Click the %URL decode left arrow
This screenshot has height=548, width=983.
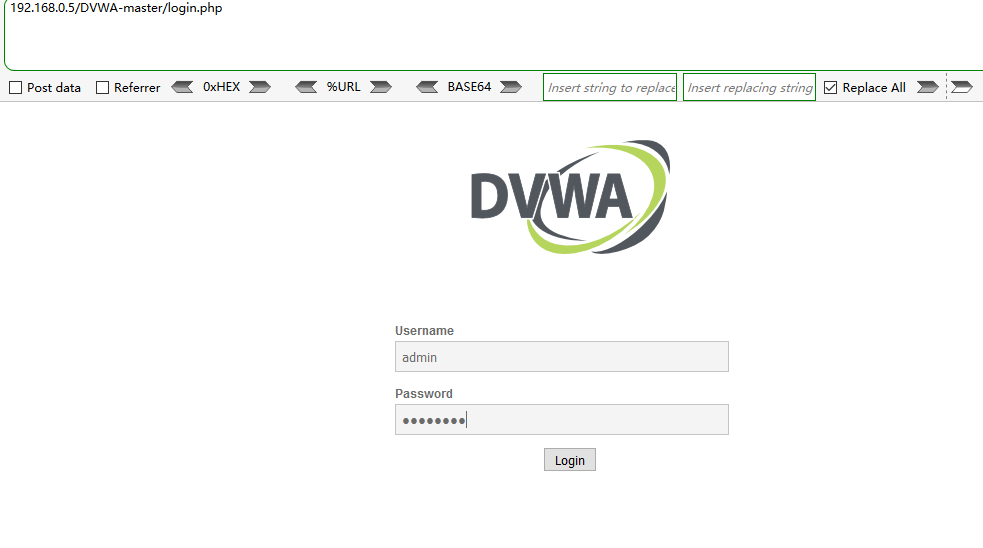306,87
